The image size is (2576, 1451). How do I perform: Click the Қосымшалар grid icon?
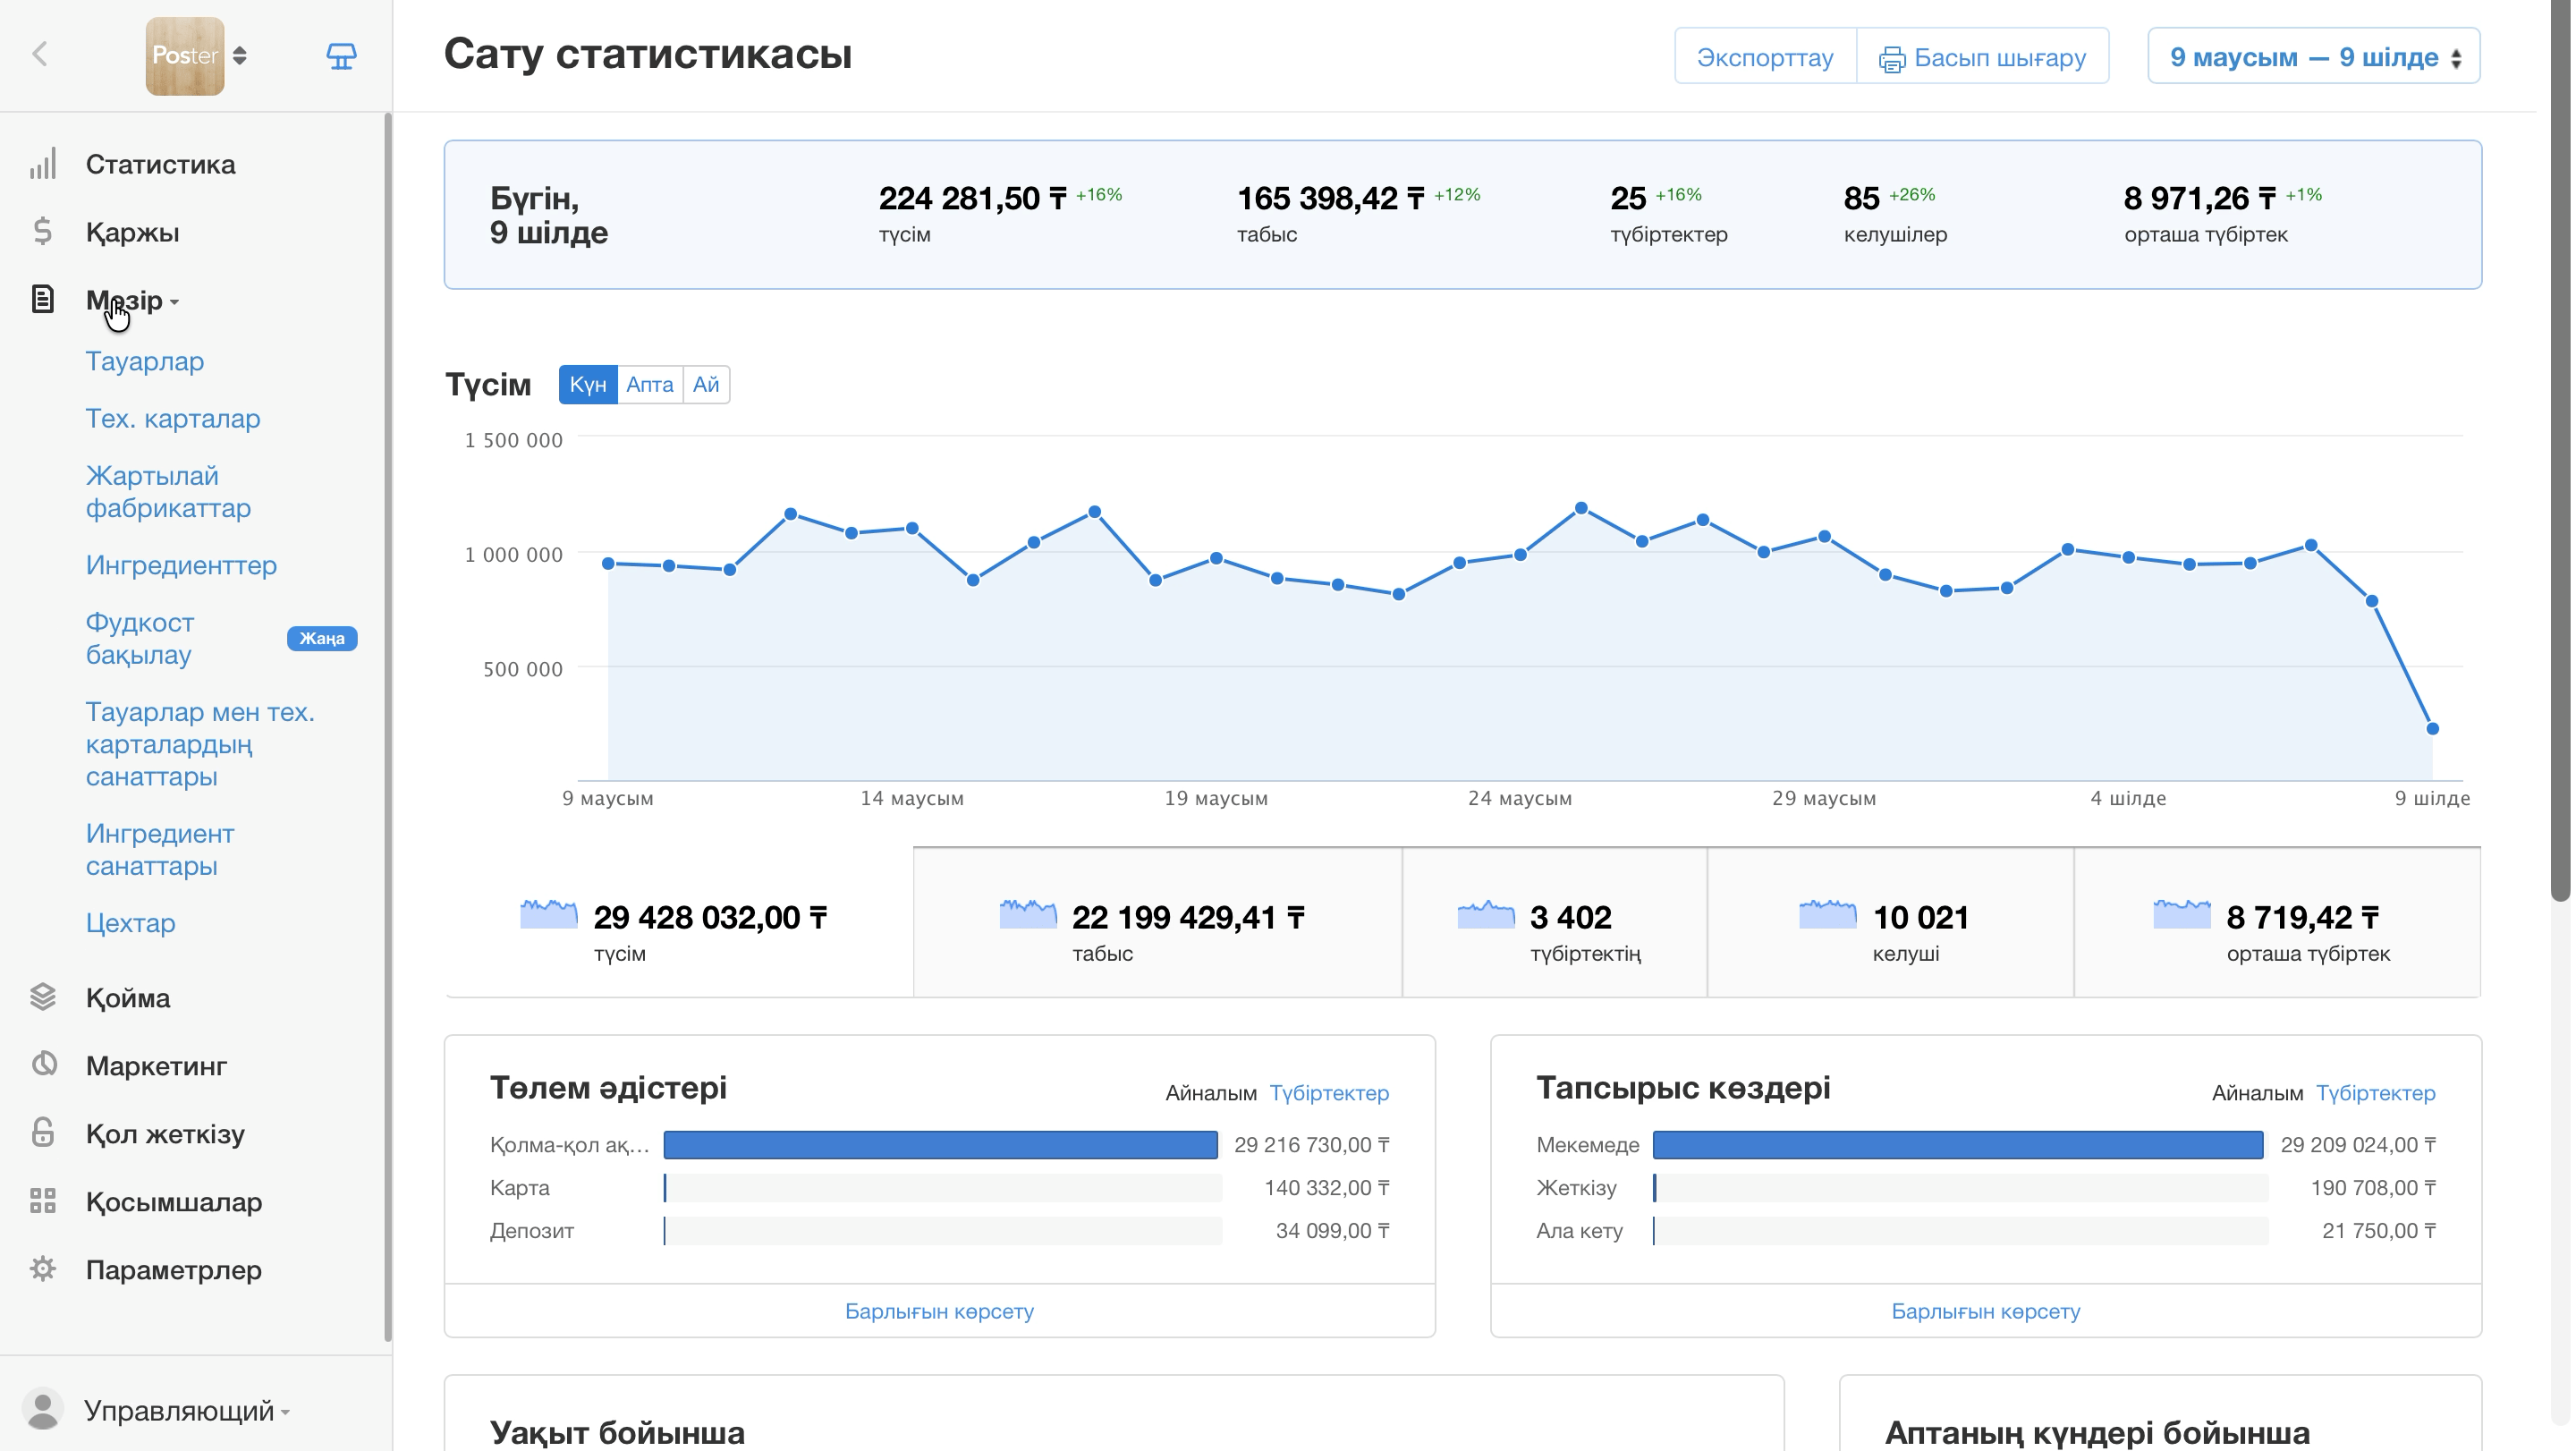coord(43,1200)
